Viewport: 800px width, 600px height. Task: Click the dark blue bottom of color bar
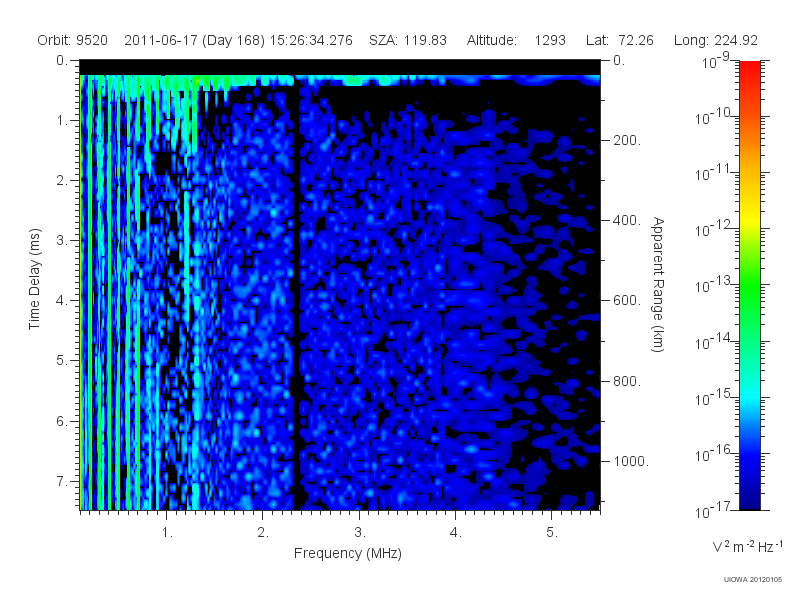tap(749, 495)
